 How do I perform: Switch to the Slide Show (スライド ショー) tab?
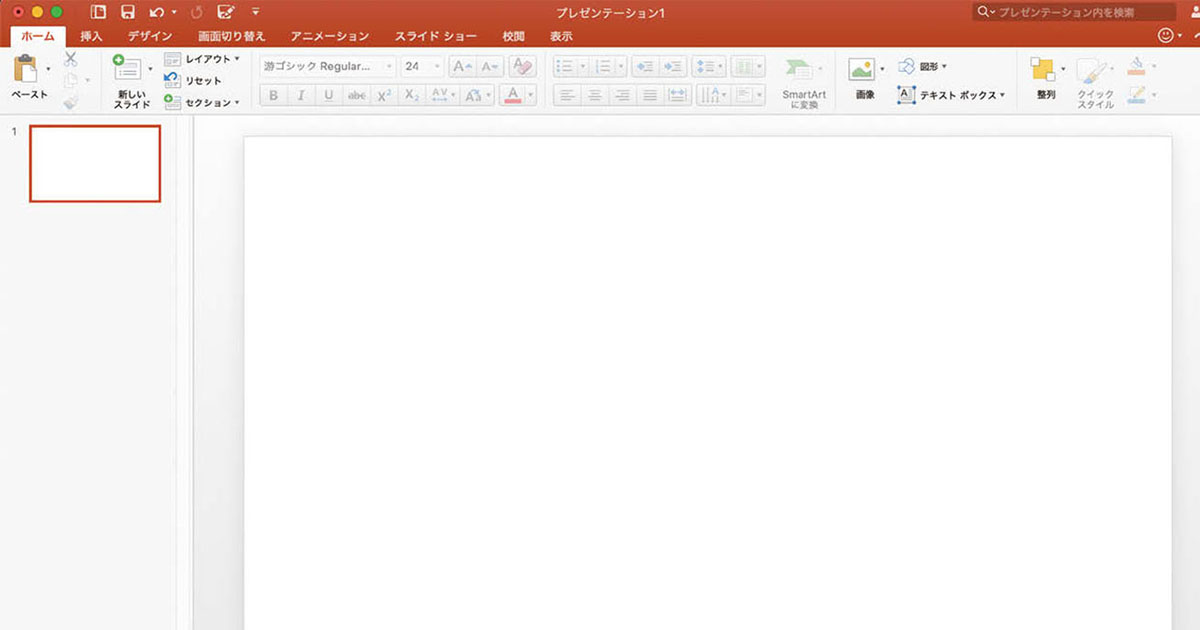pyautogui.click(x=436, y=36)
